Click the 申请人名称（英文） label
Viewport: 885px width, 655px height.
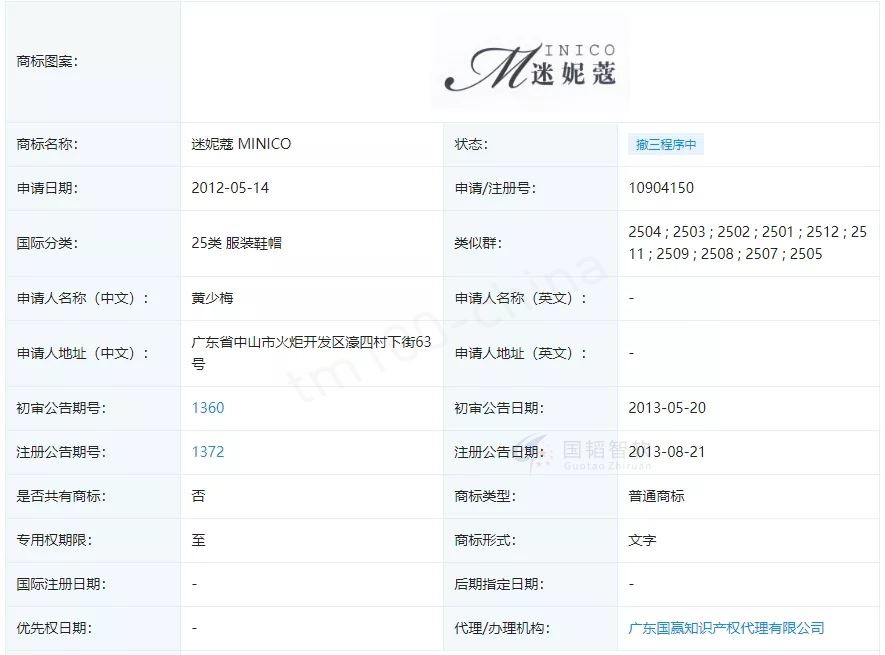[520, 298]
